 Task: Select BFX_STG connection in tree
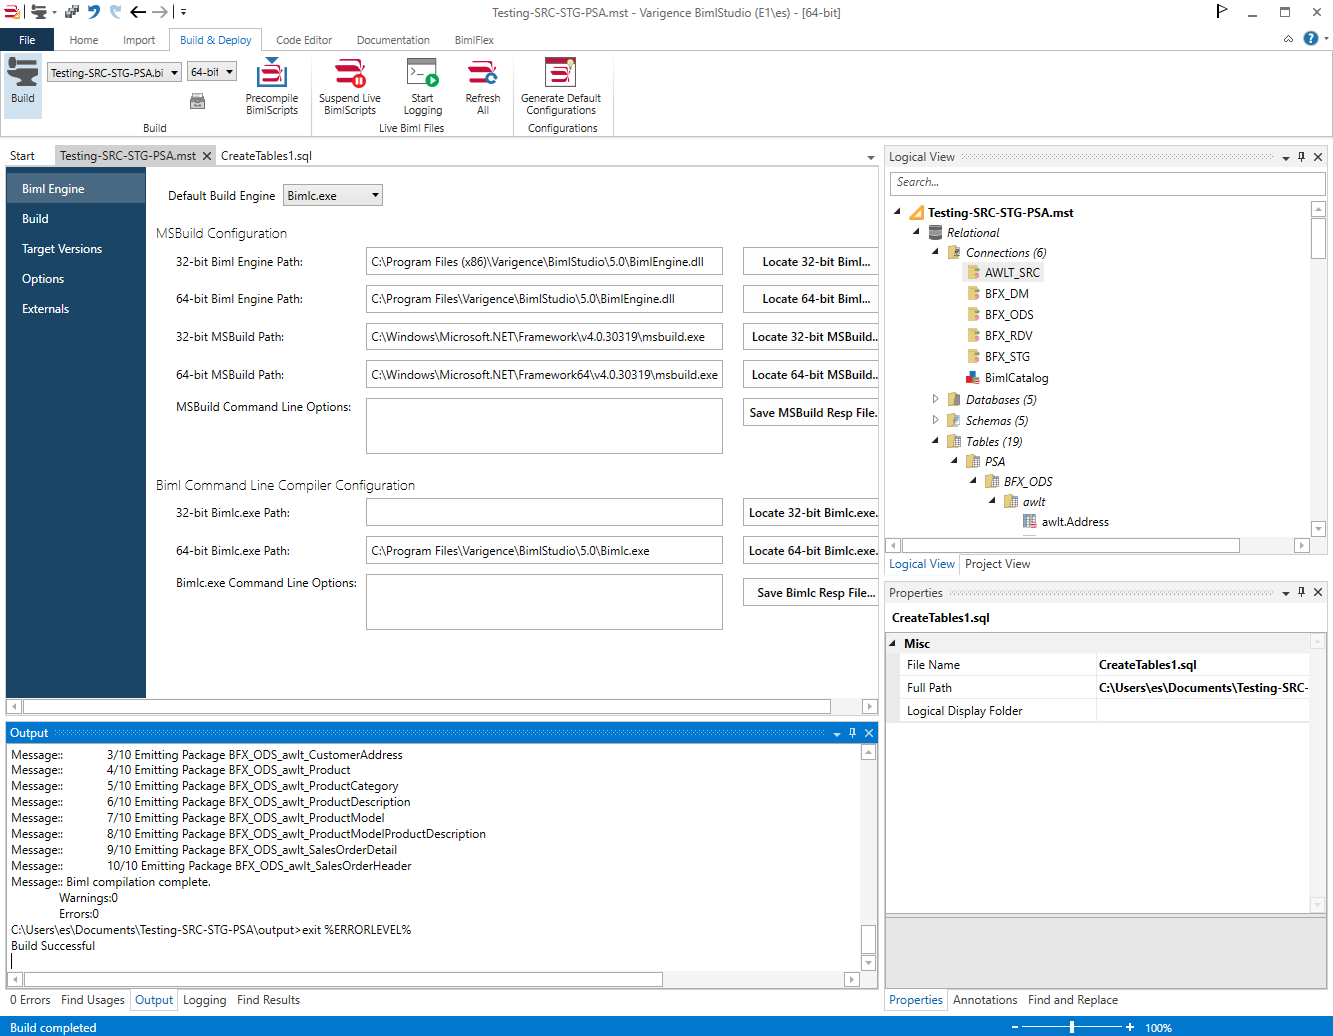[1006, 357]
